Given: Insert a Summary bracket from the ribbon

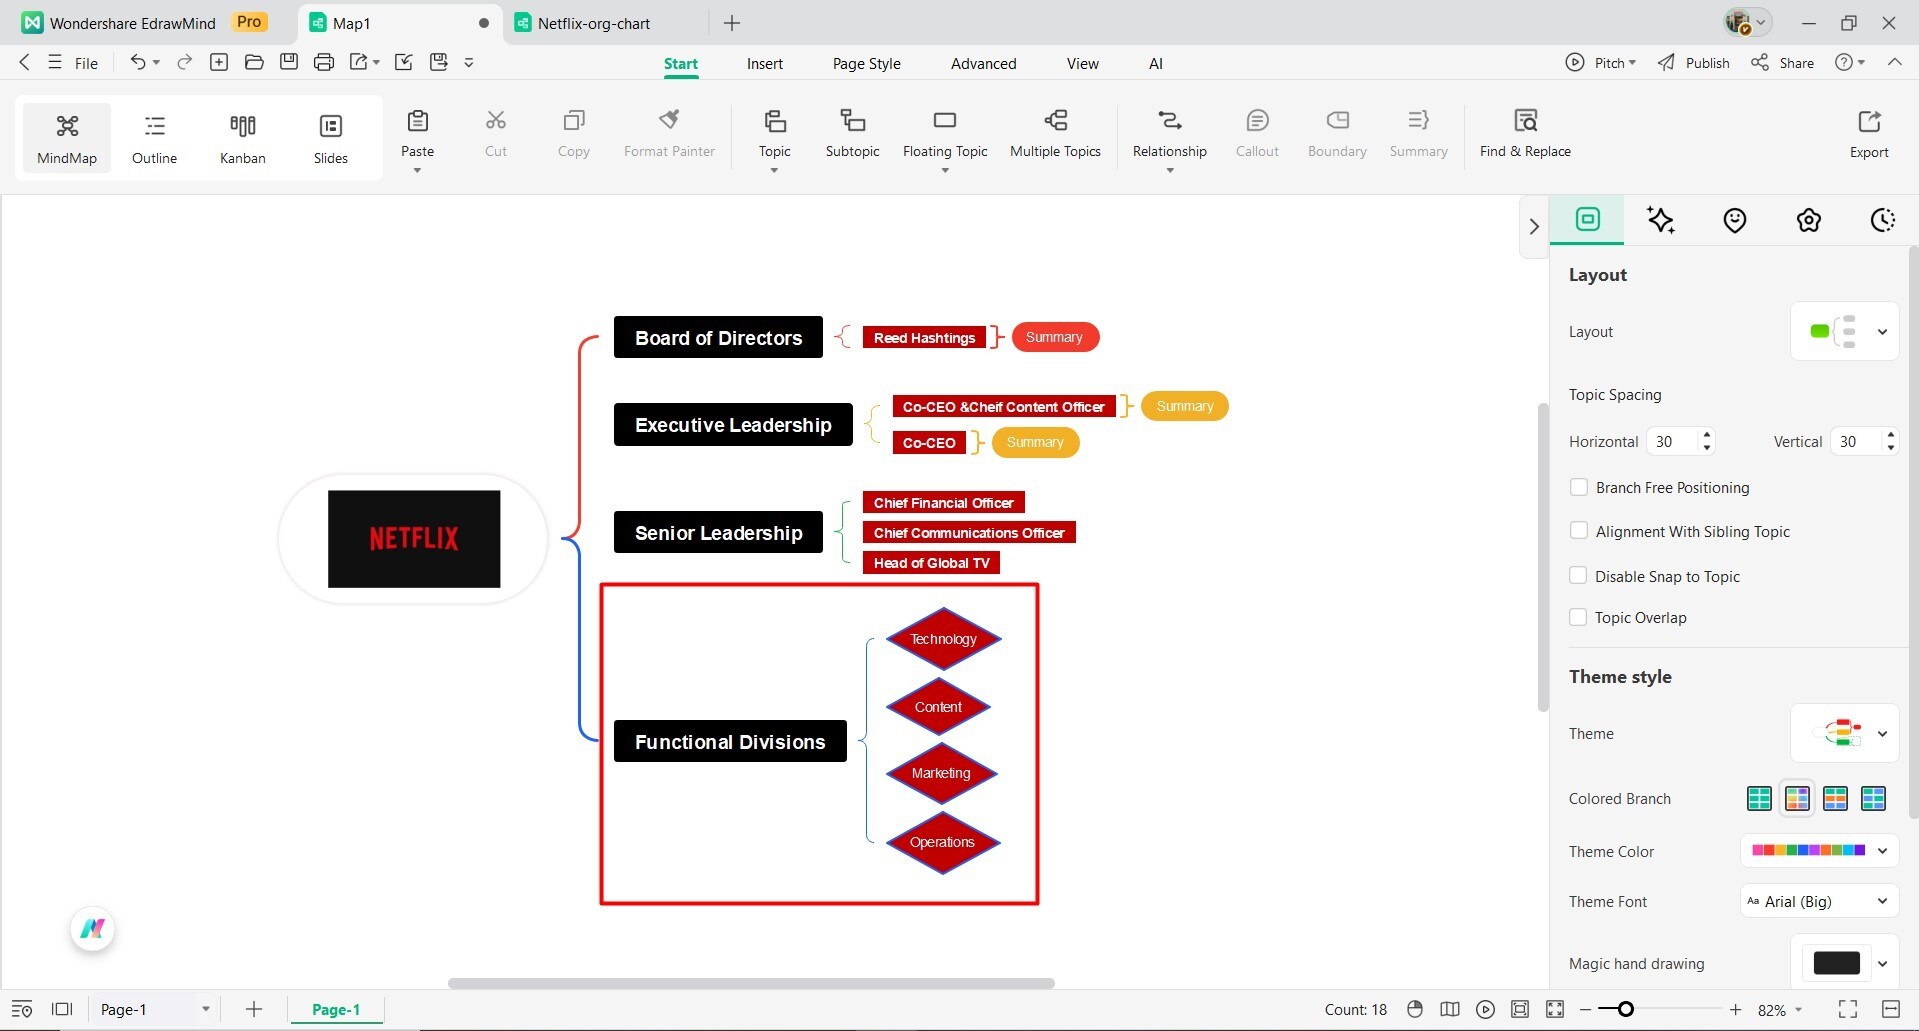Looking at the screenshot, I should (1418, 134).
